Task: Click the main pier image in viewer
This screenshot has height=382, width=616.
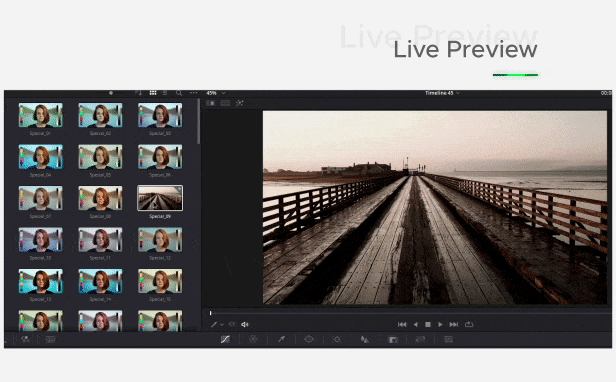Action: click(x=435, y=208)
